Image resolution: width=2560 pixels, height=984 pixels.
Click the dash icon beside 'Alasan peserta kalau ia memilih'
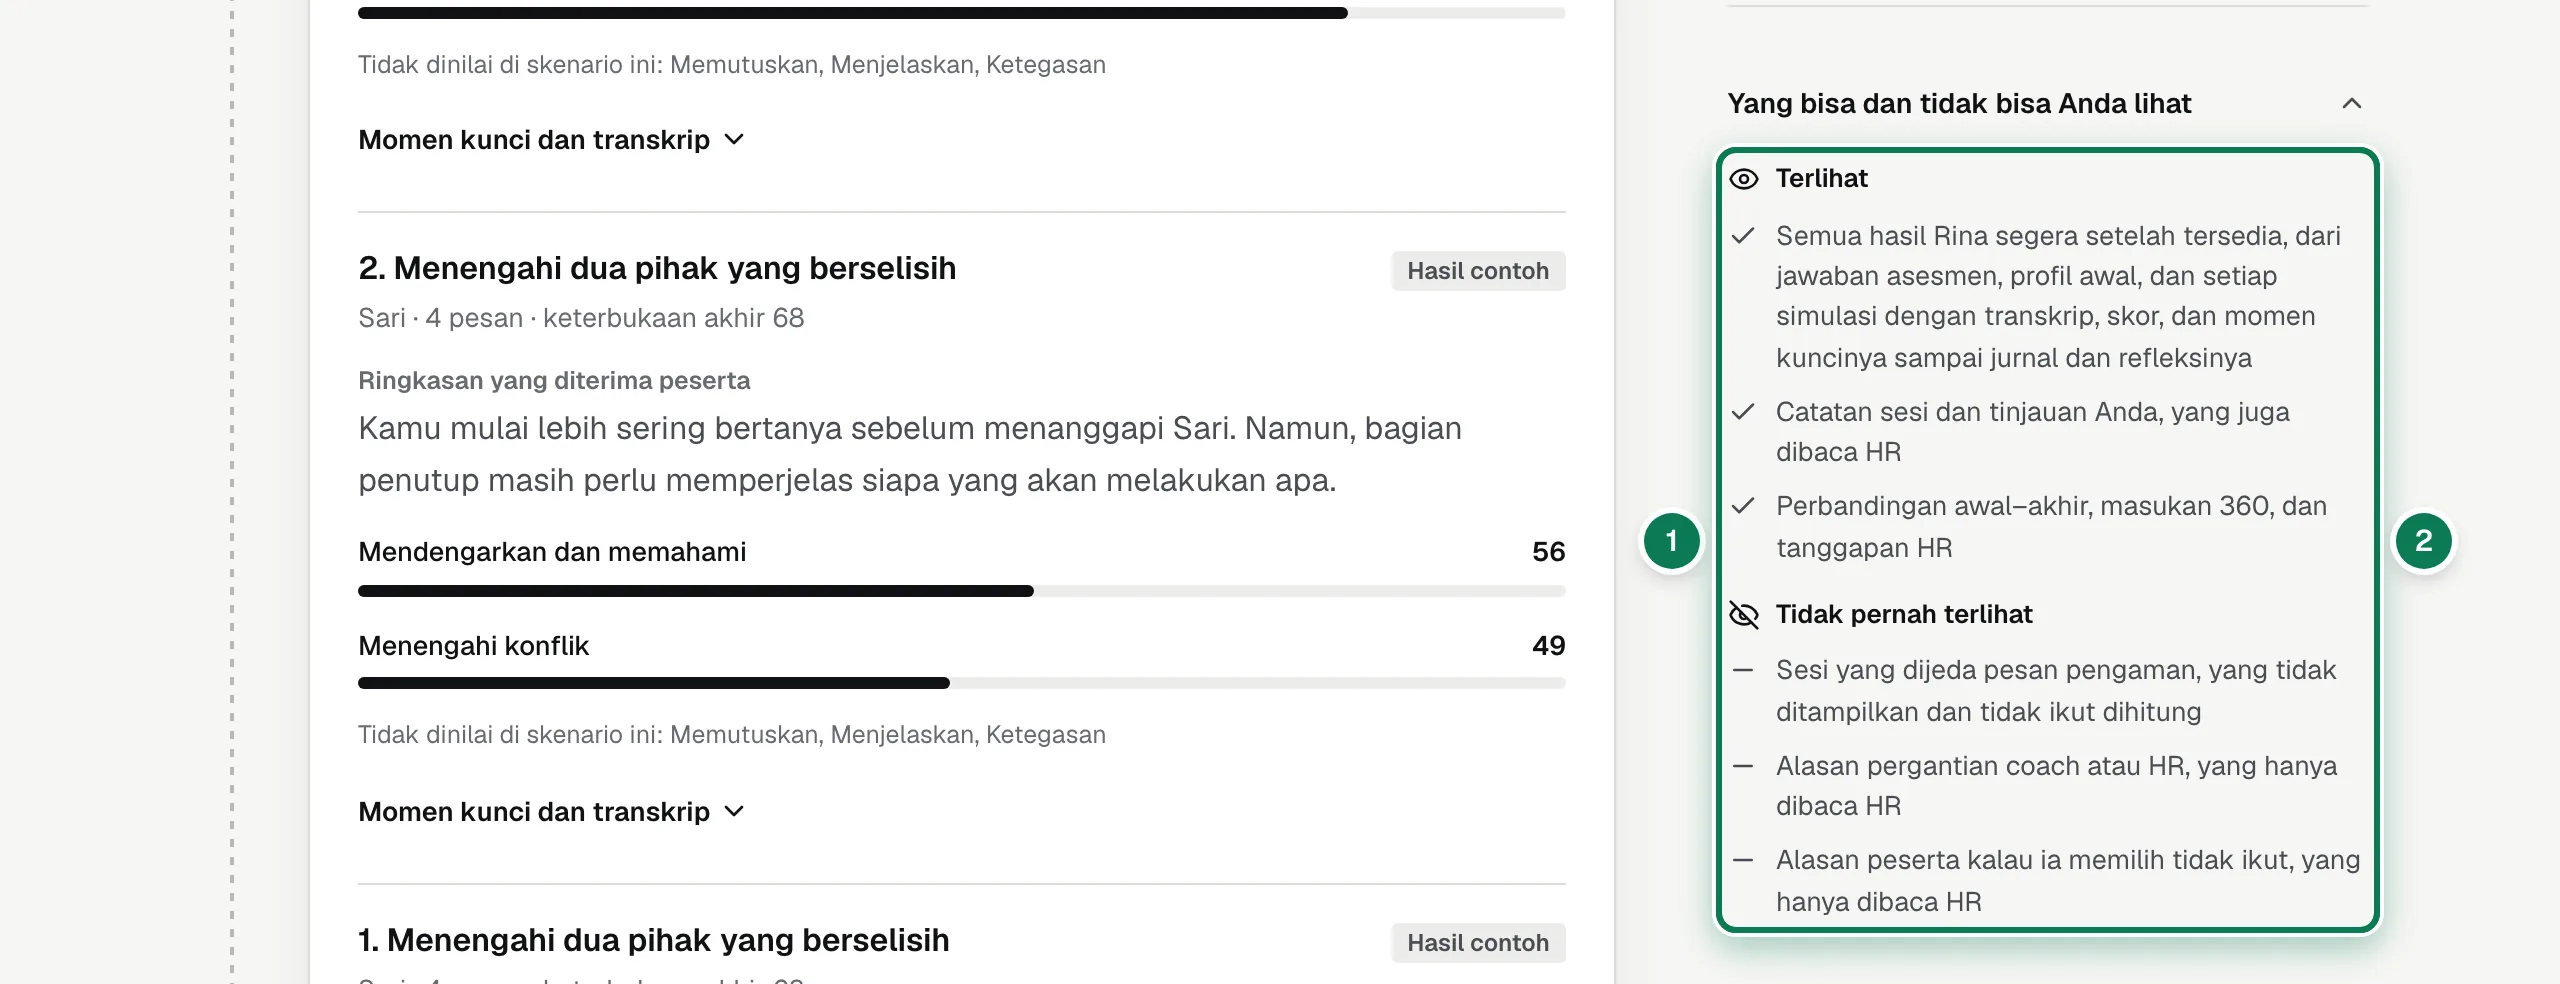coord(1743,860)
